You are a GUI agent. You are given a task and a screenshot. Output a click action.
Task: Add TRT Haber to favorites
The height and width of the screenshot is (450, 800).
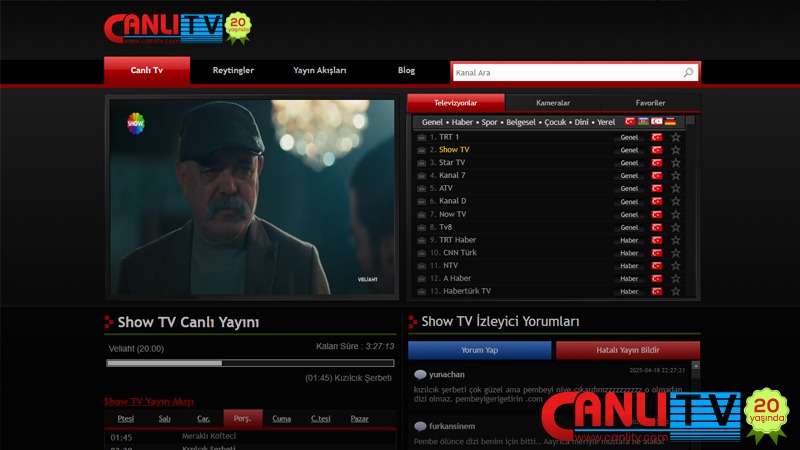click(676, 240)
